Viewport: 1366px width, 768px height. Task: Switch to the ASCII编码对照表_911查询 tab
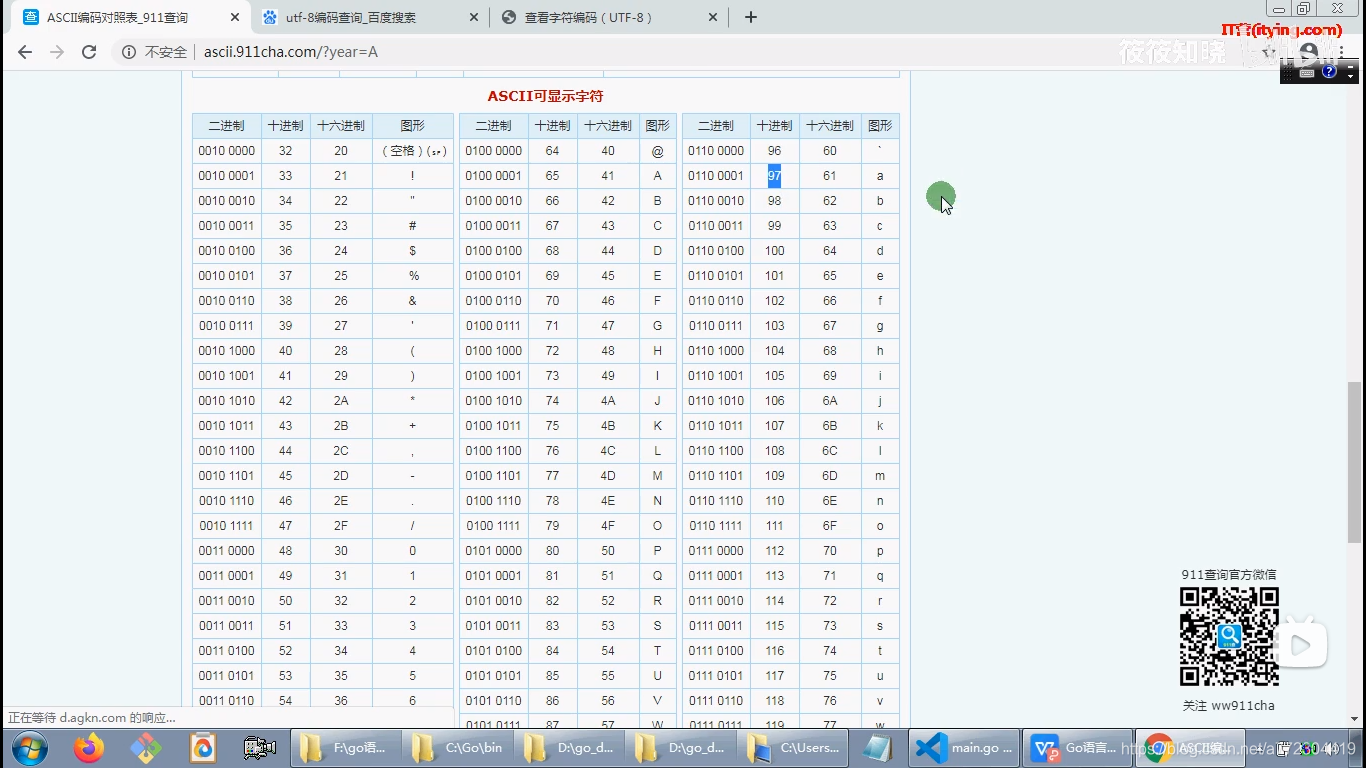click(130, 17)
